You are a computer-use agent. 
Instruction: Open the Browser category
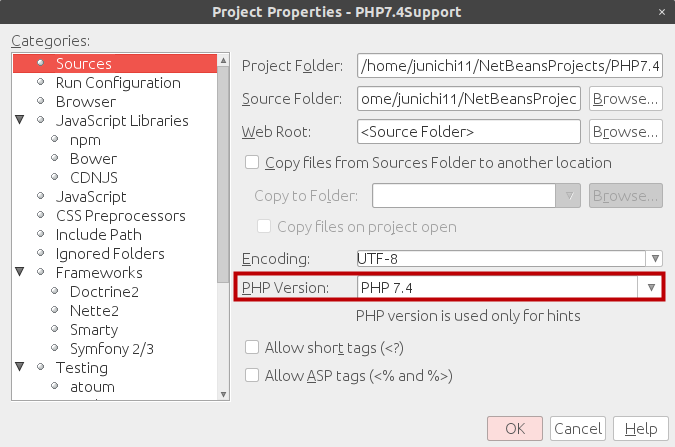coord(85,102)
